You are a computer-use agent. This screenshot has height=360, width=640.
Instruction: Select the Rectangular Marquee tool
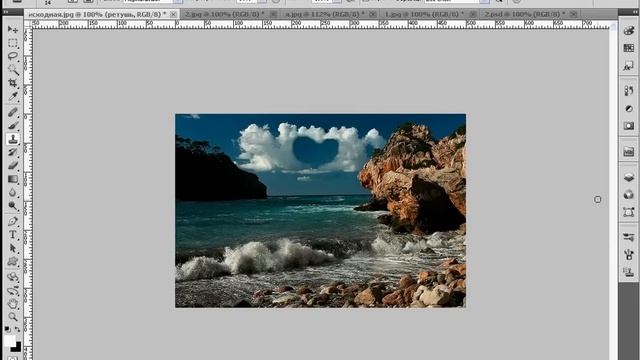[x=13, y=43]
